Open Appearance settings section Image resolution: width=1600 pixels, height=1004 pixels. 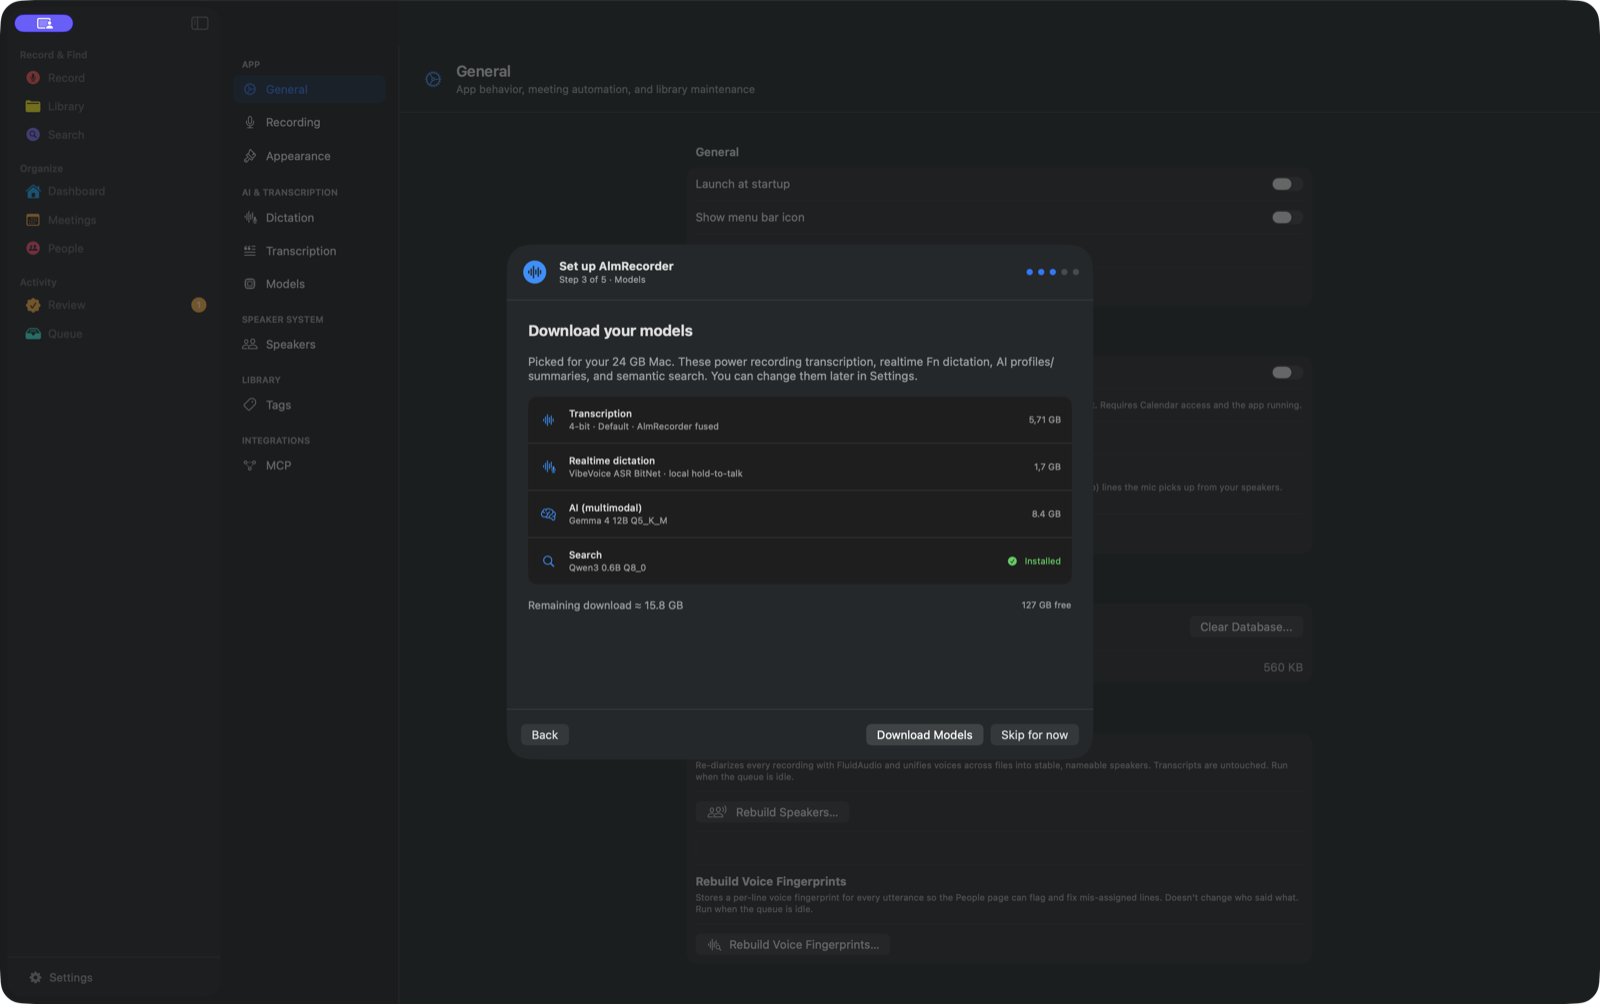[x=310, y=156]
